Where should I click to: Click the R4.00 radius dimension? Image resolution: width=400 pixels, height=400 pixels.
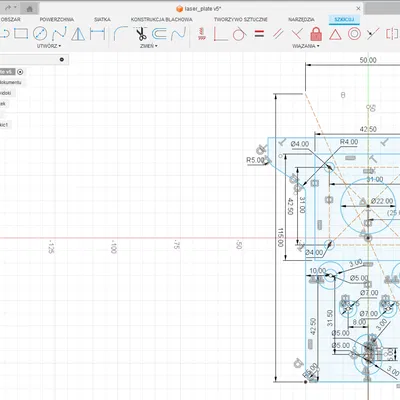point(349,142)
